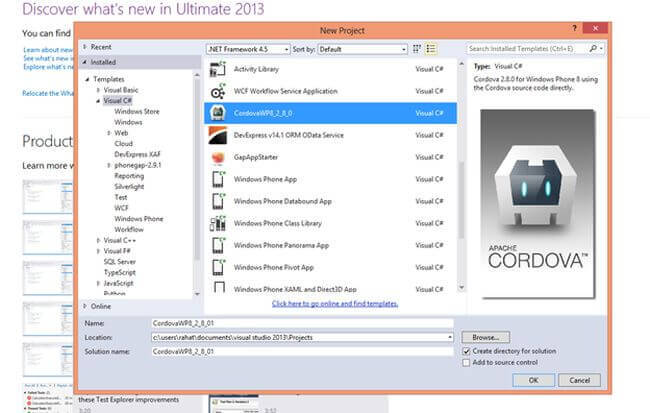Click the DevExpress ORM OData Service icon

tap(218, 135)
